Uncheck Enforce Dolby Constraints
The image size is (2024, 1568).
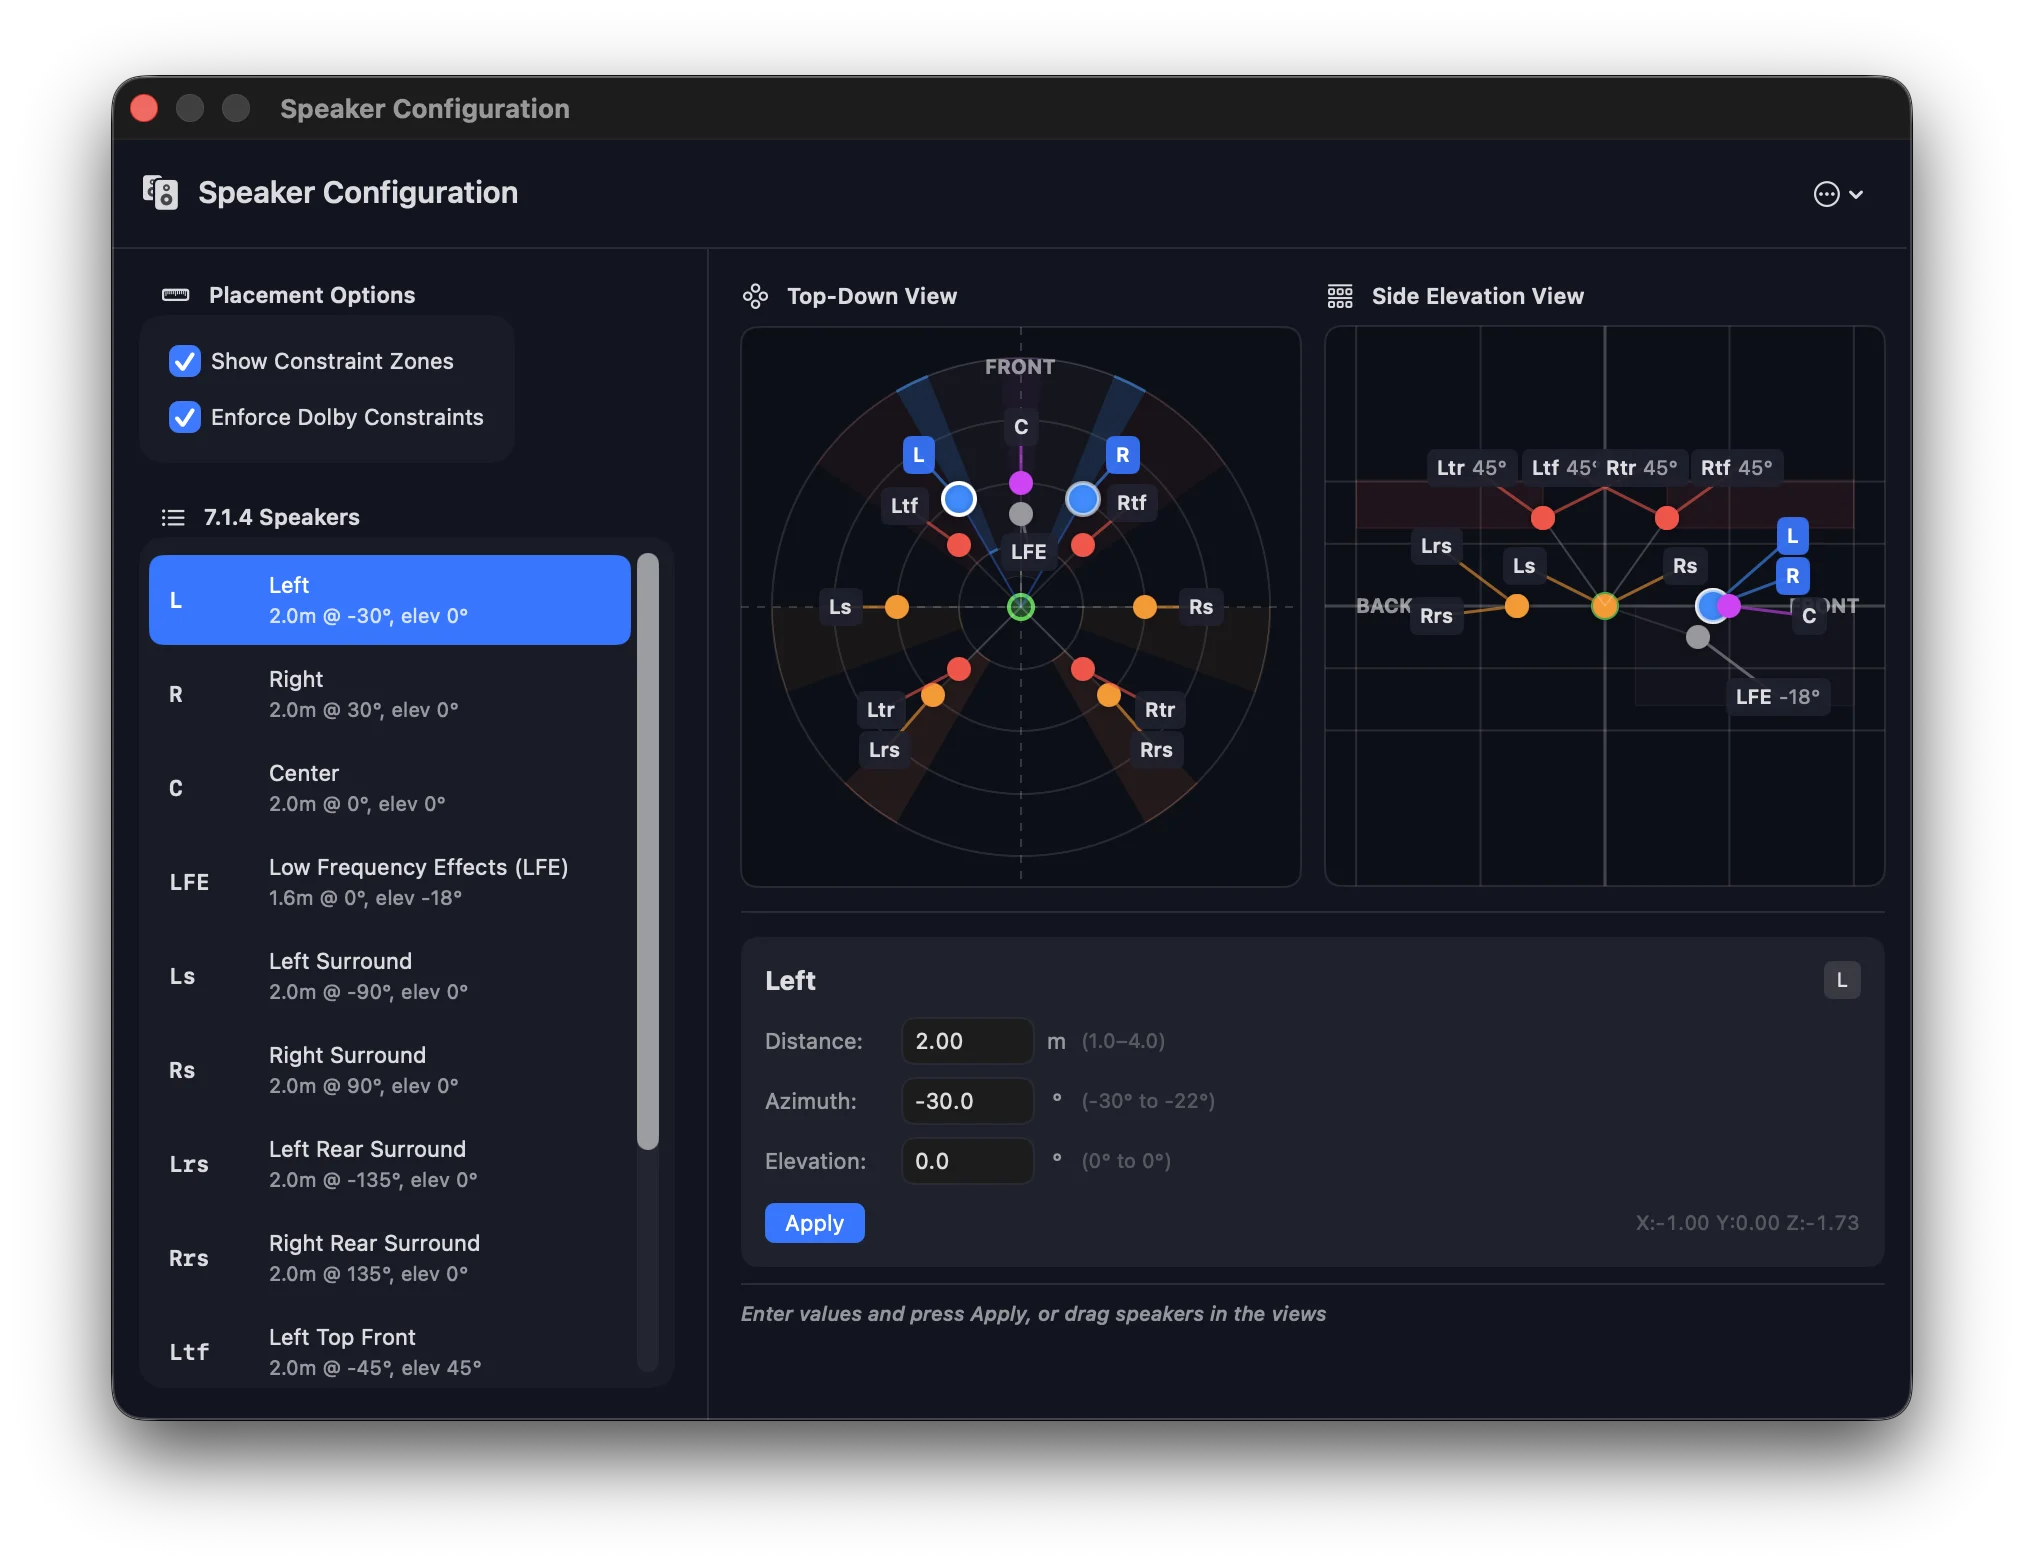coord(185,417)
